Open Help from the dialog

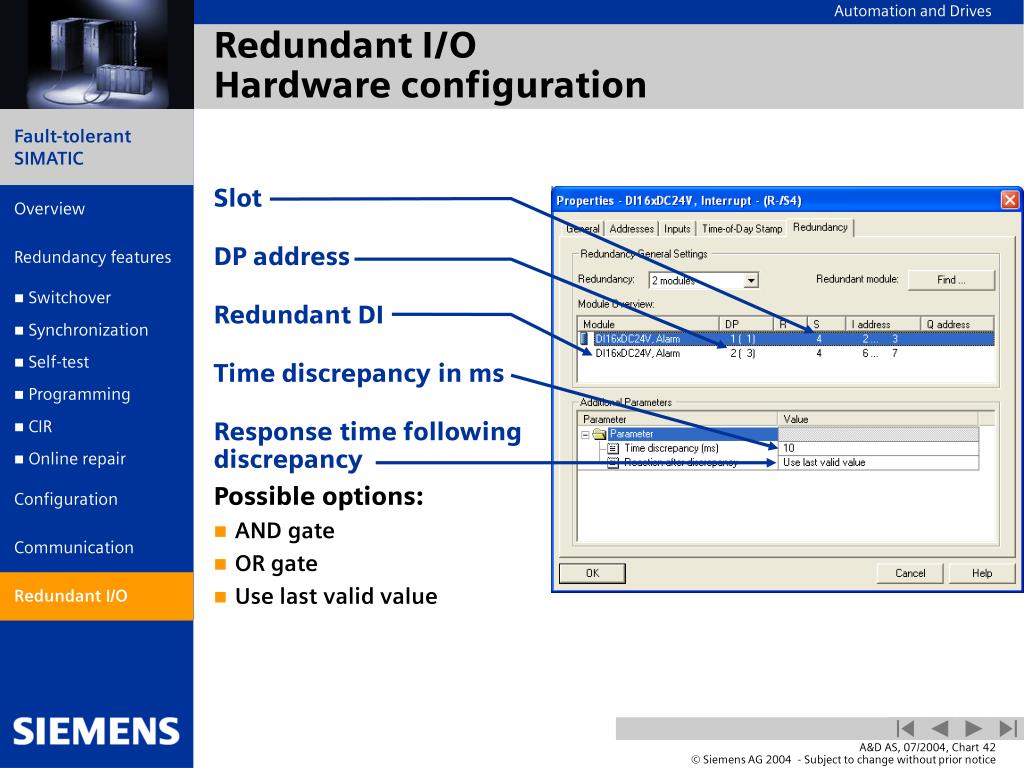[982, 573]
